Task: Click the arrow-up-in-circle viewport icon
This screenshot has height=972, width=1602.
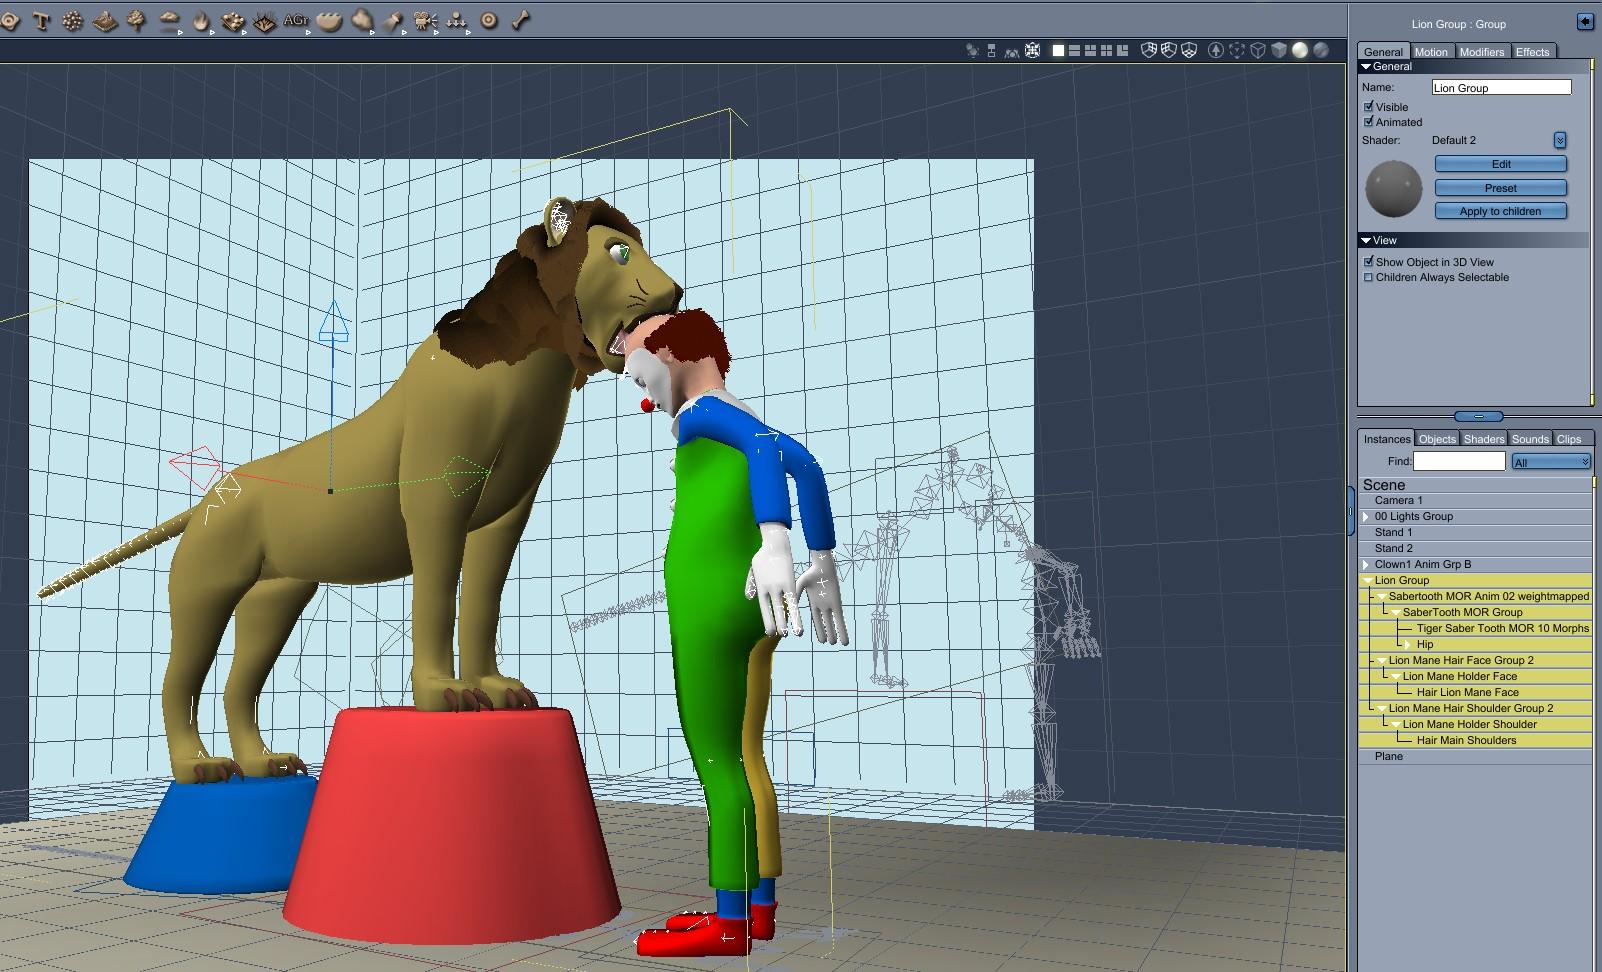Action: tap(1216, 50)
